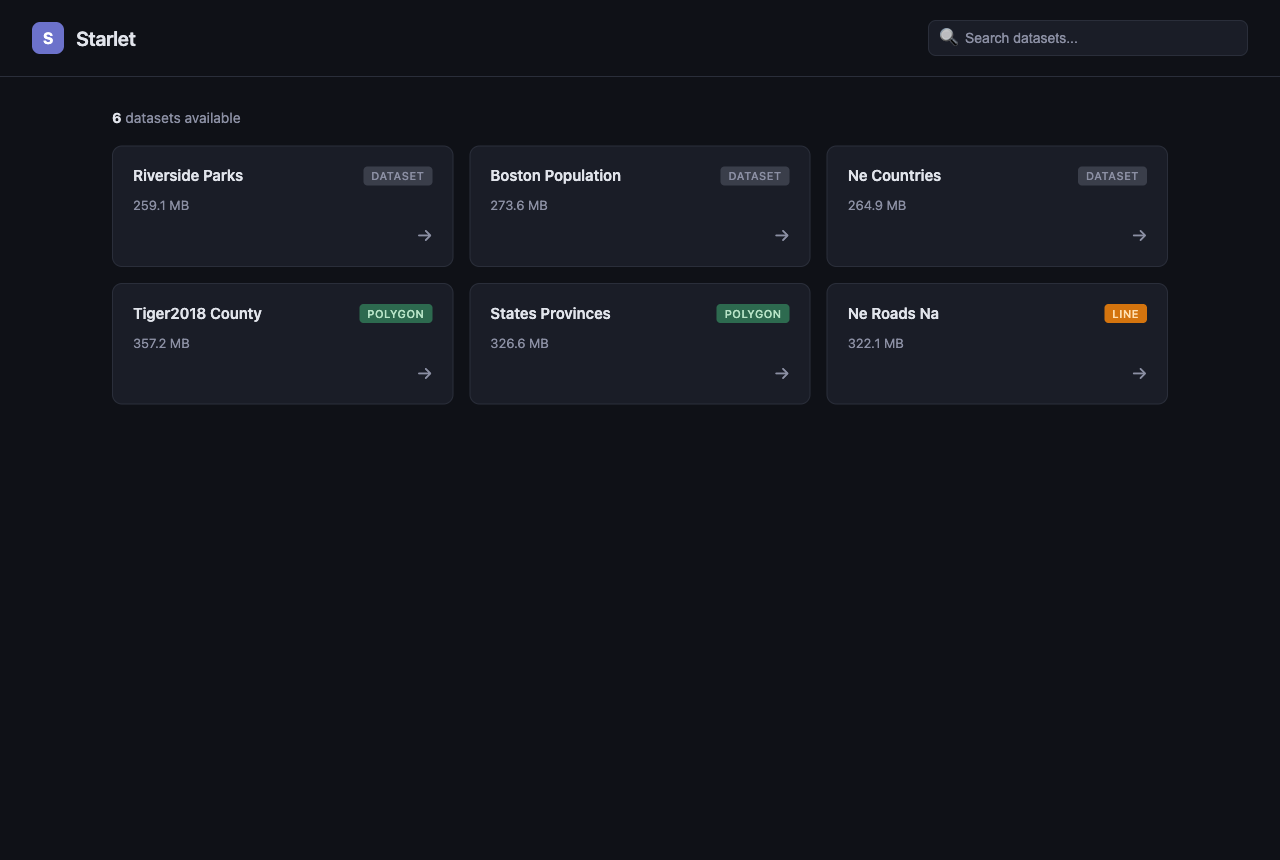This screenshot has width=1280, height=860.
Task: Click the POLYGON badge on States Provinces
Action: [x=753, y=314]
